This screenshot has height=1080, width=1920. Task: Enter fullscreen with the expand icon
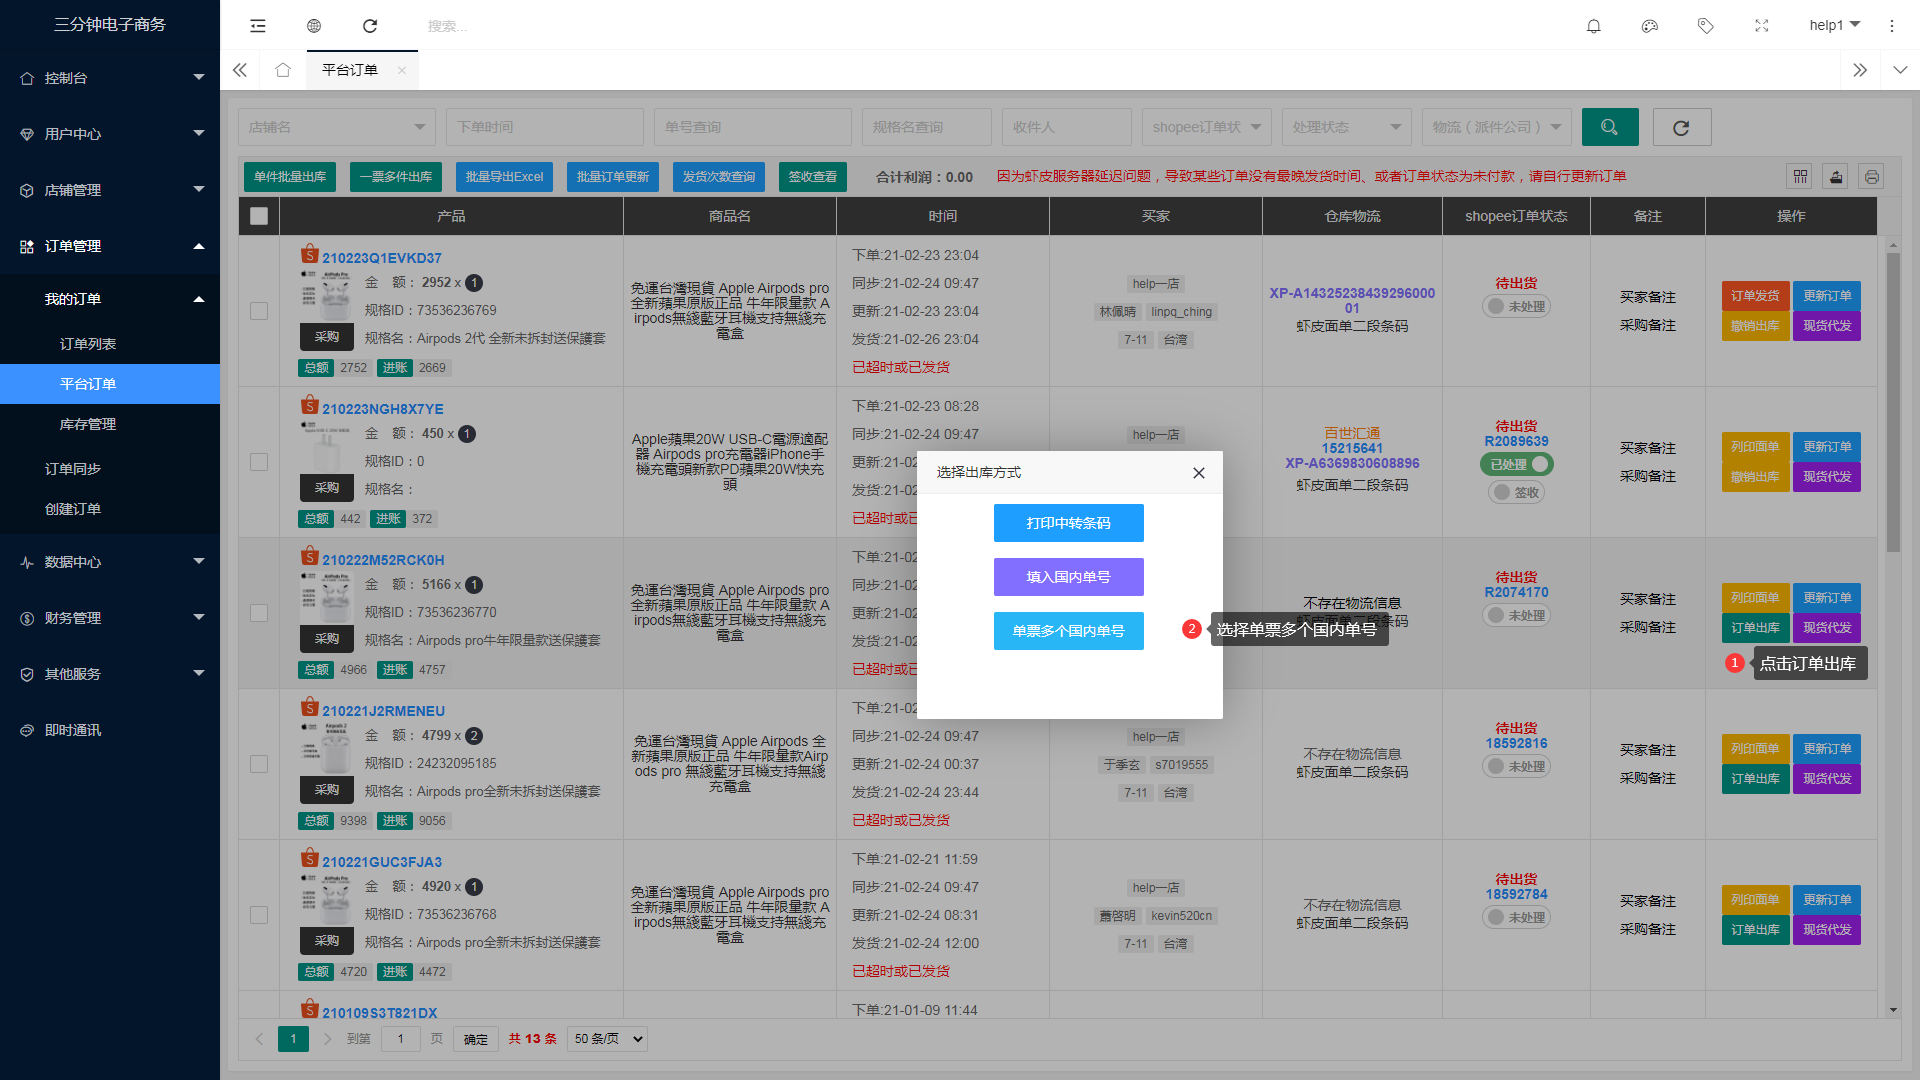click(x=1762, y=26)
